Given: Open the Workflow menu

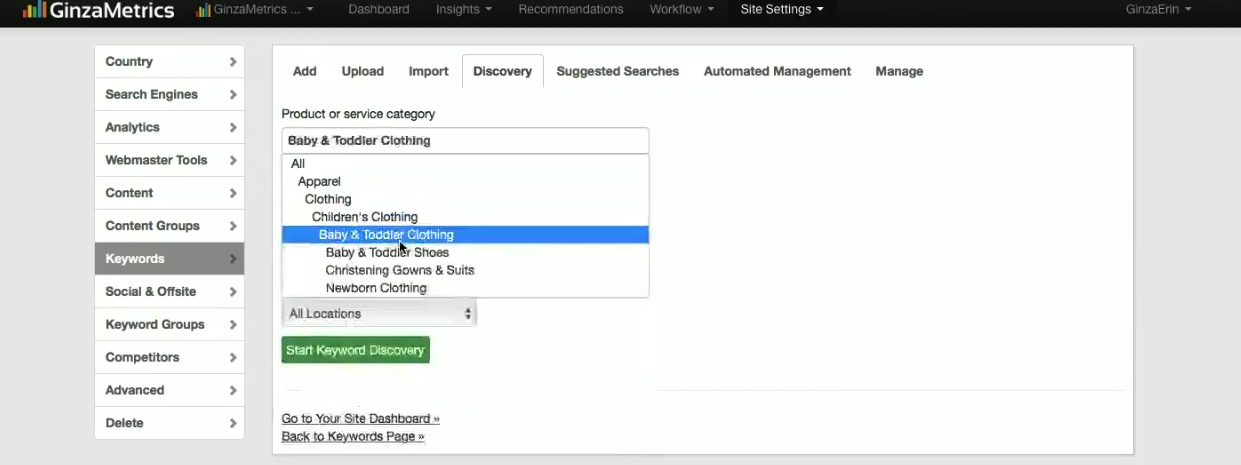Looking at the screenshot, I should tap(682, 9).
